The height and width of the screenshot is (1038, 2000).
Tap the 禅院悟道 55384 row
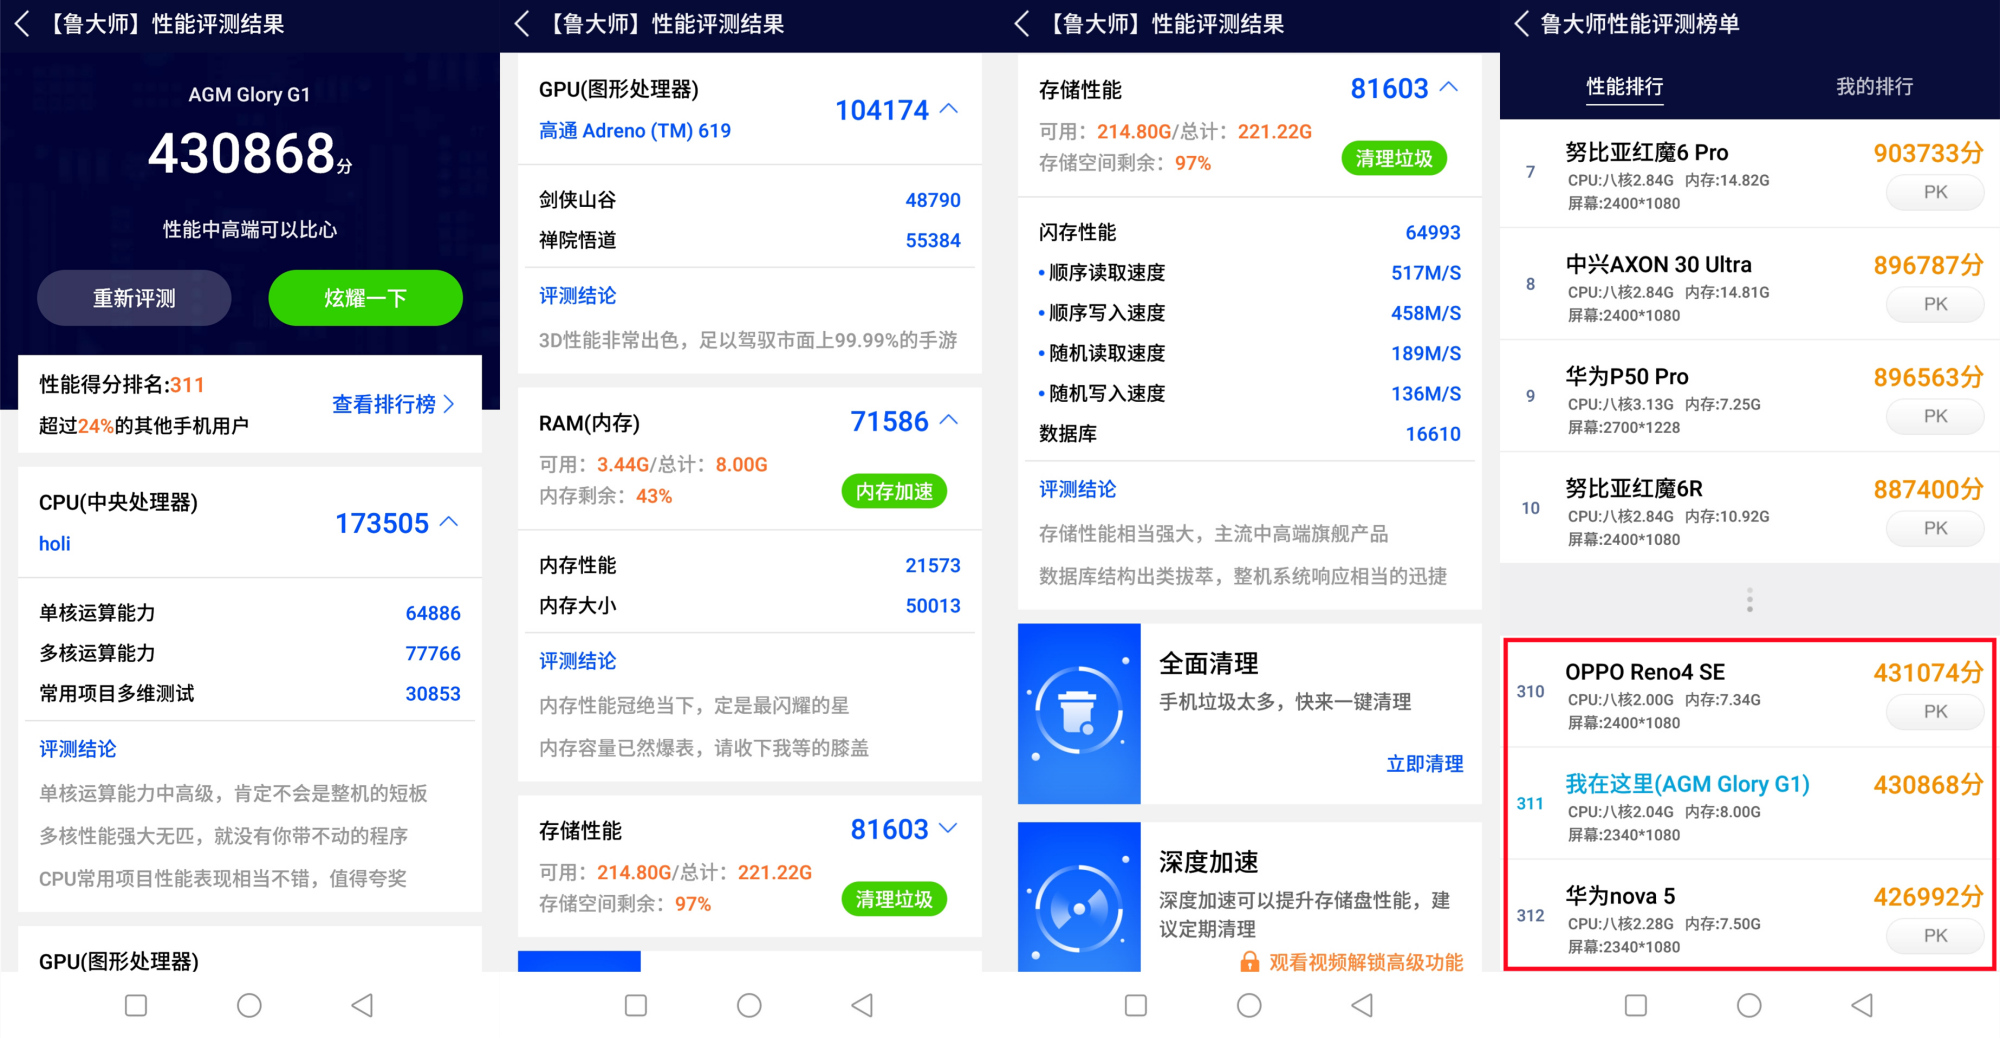coord(750,240)
